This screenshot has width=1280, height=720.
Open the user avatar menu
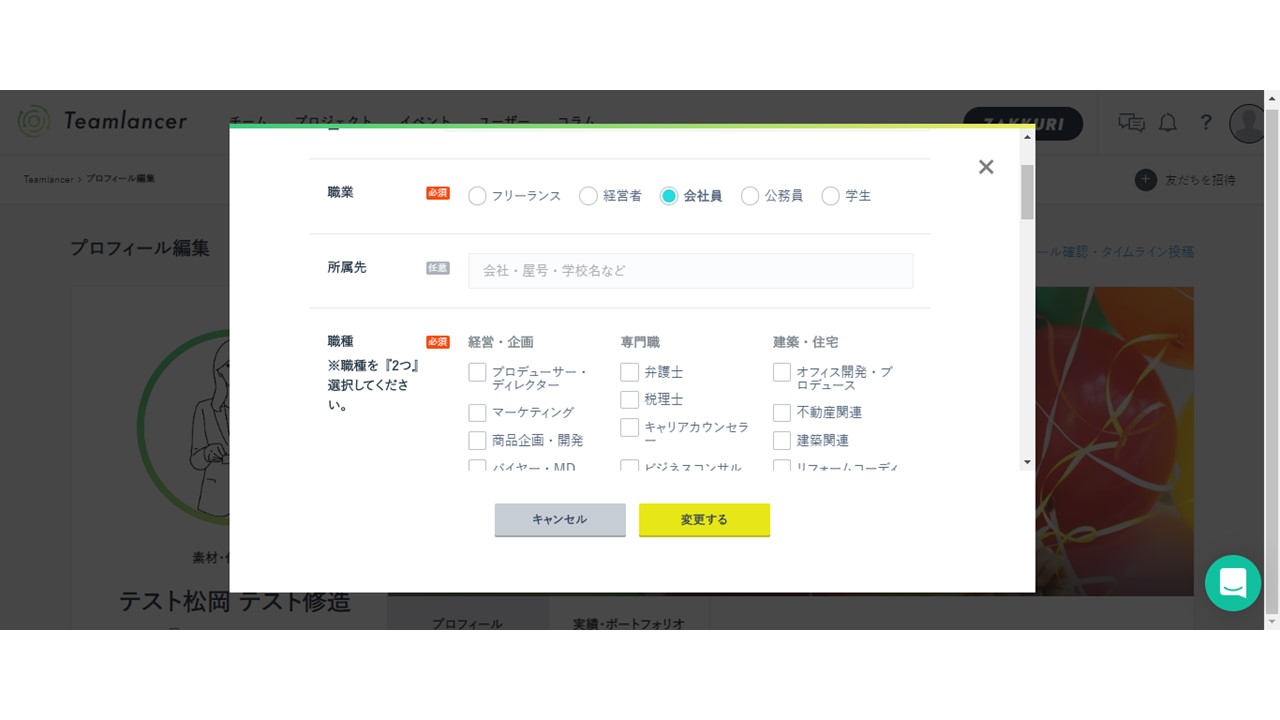[1247, 123]
